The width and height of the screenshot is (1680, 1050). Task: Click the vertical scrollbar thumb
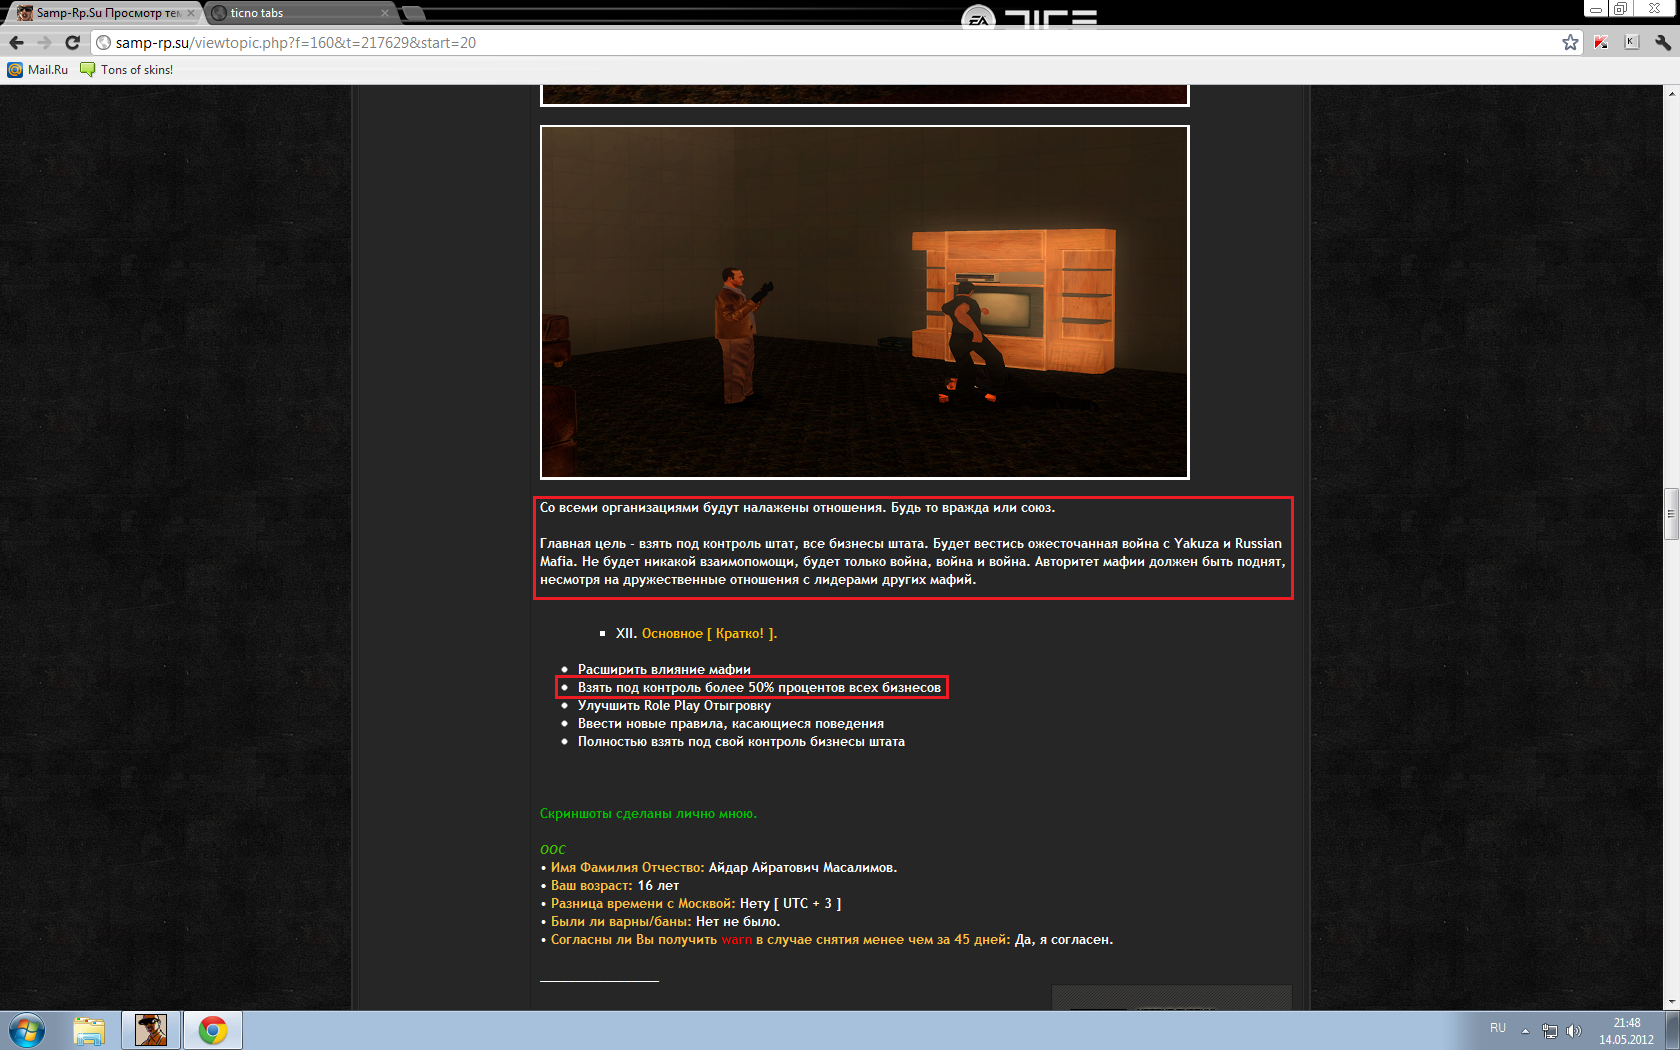1671,514
